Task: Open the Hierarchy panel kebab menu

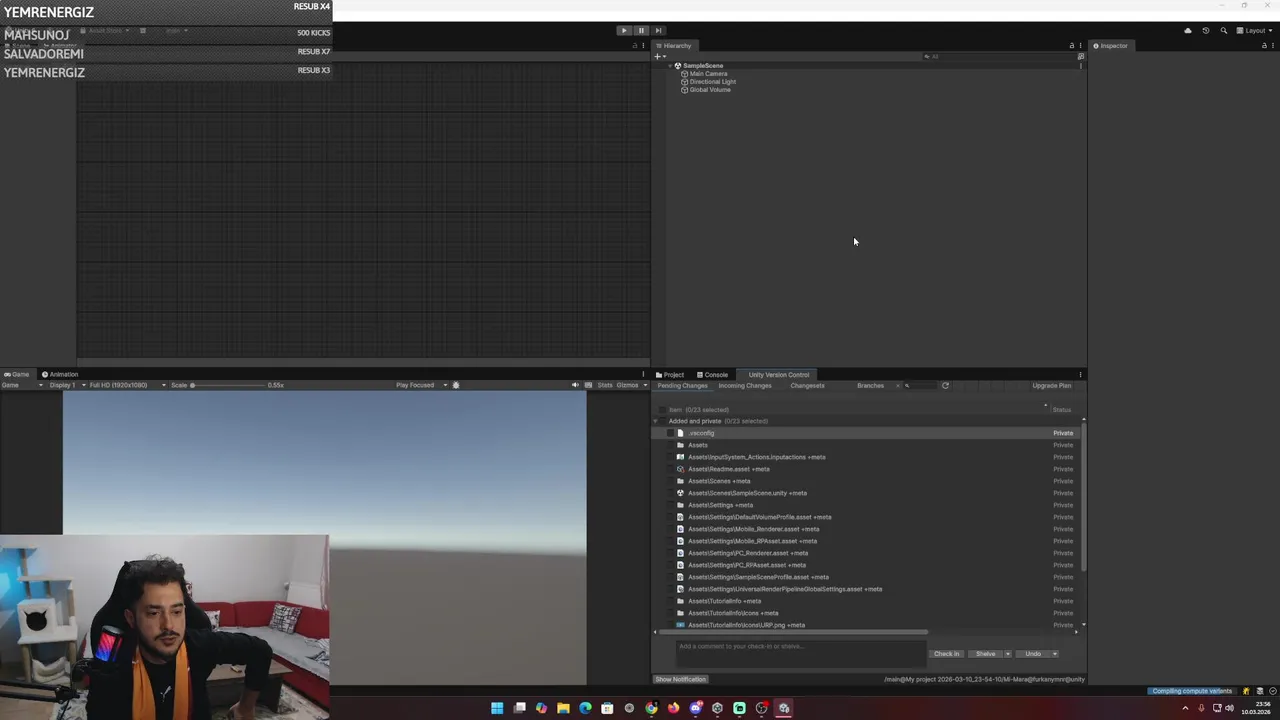Action: click(1080, 45)
